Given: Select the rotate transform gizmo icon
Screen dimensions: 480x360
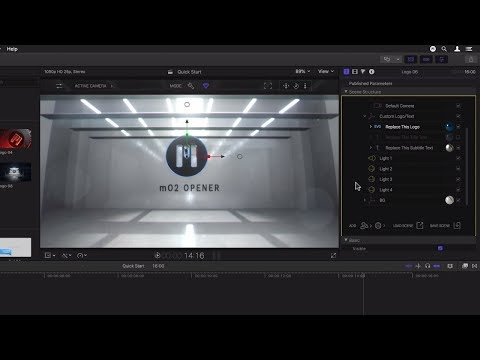Looking at the screenshot, I should coord(296,86).
